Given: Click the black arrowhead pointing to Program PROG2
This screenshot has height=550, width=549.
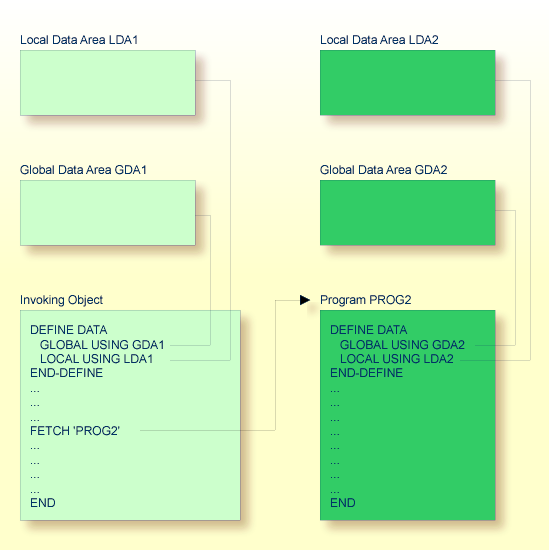Looking at the screenshot, I should [x=305, y=300].
